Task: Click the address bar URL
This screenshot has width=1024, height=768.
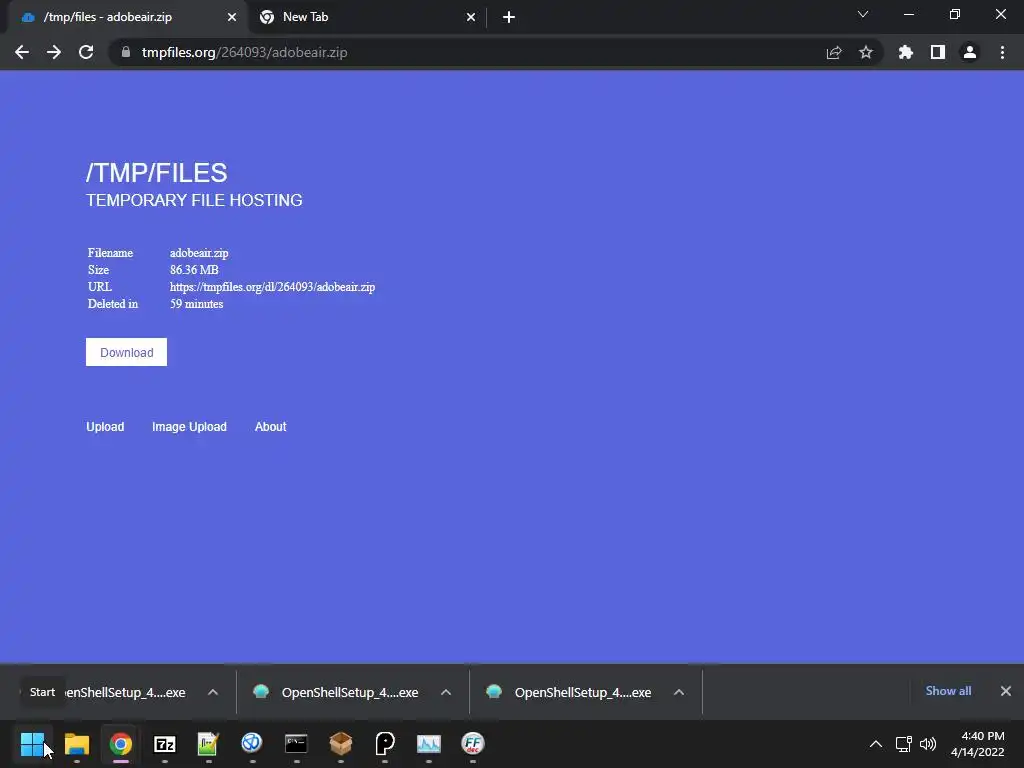Action: [x=244, y=52]
